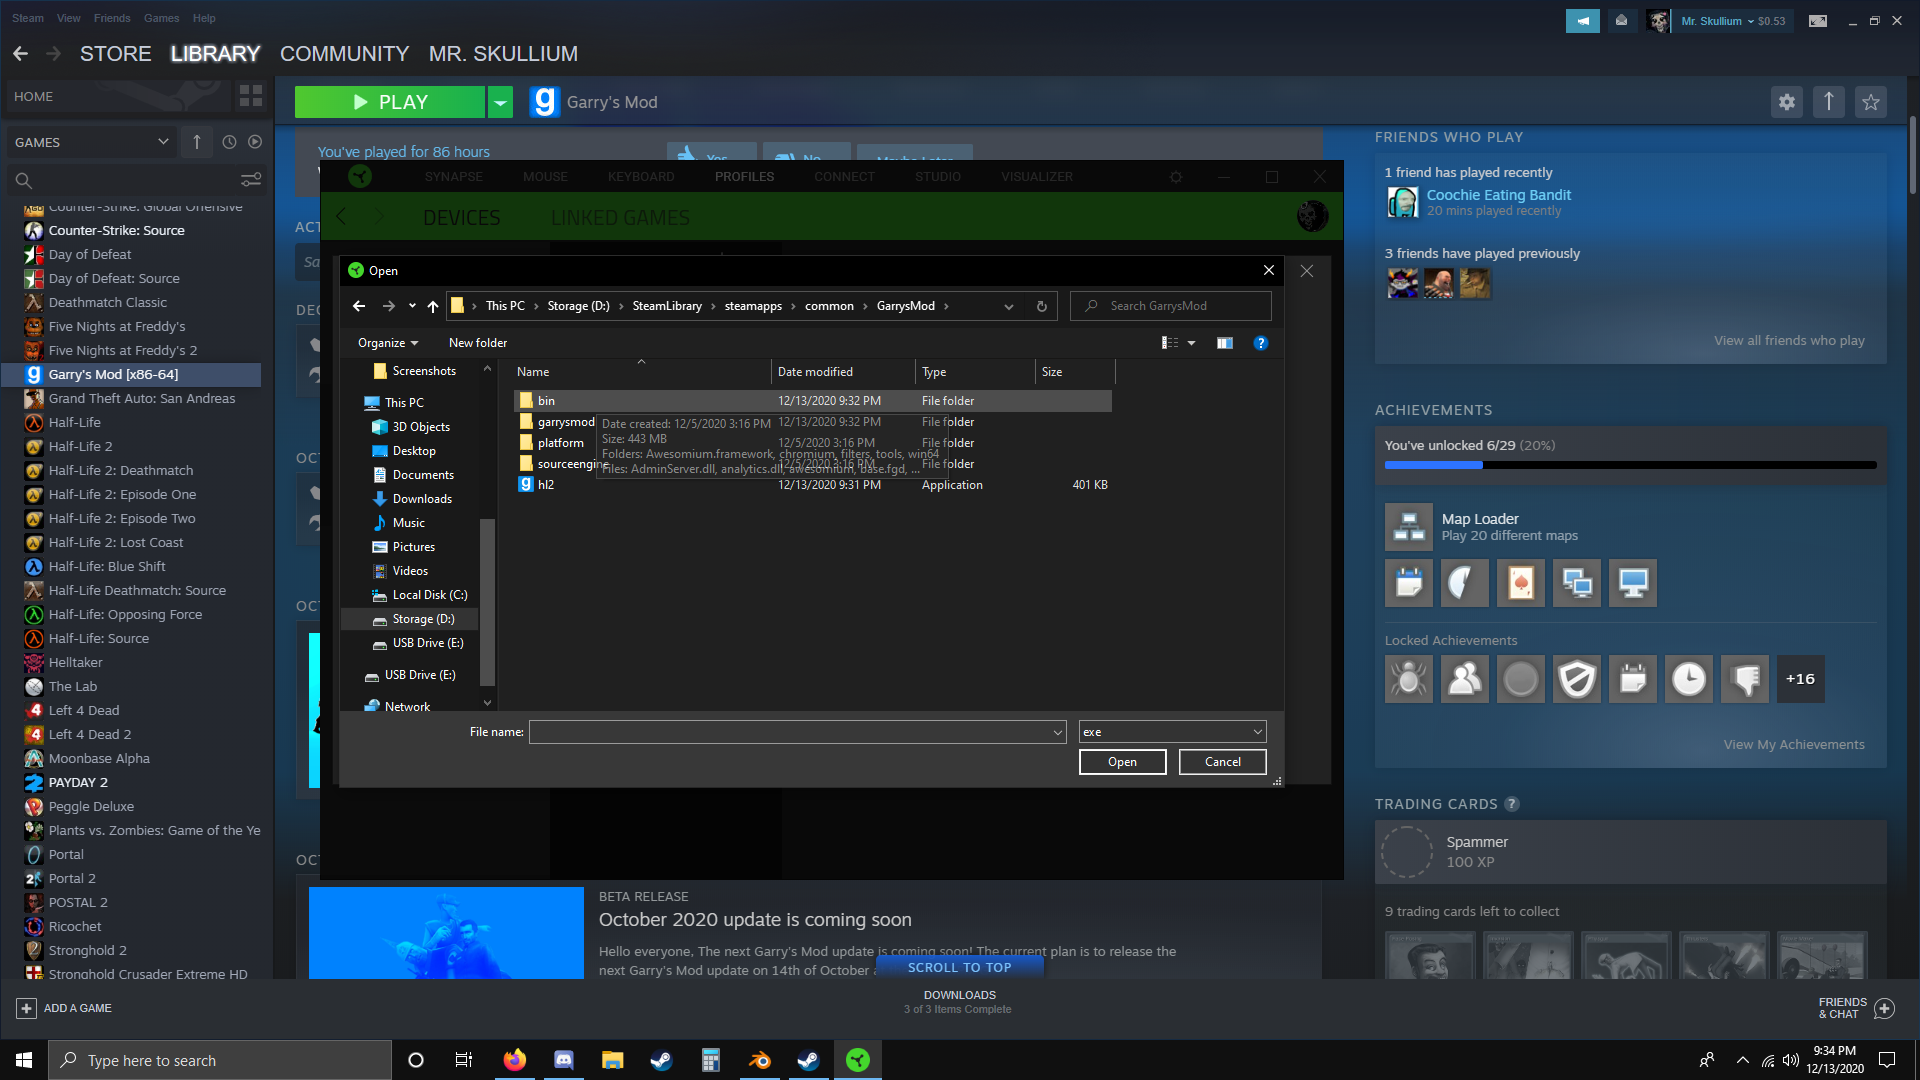
Task: Expand the exe file type dropdown
Action: 1257,732
